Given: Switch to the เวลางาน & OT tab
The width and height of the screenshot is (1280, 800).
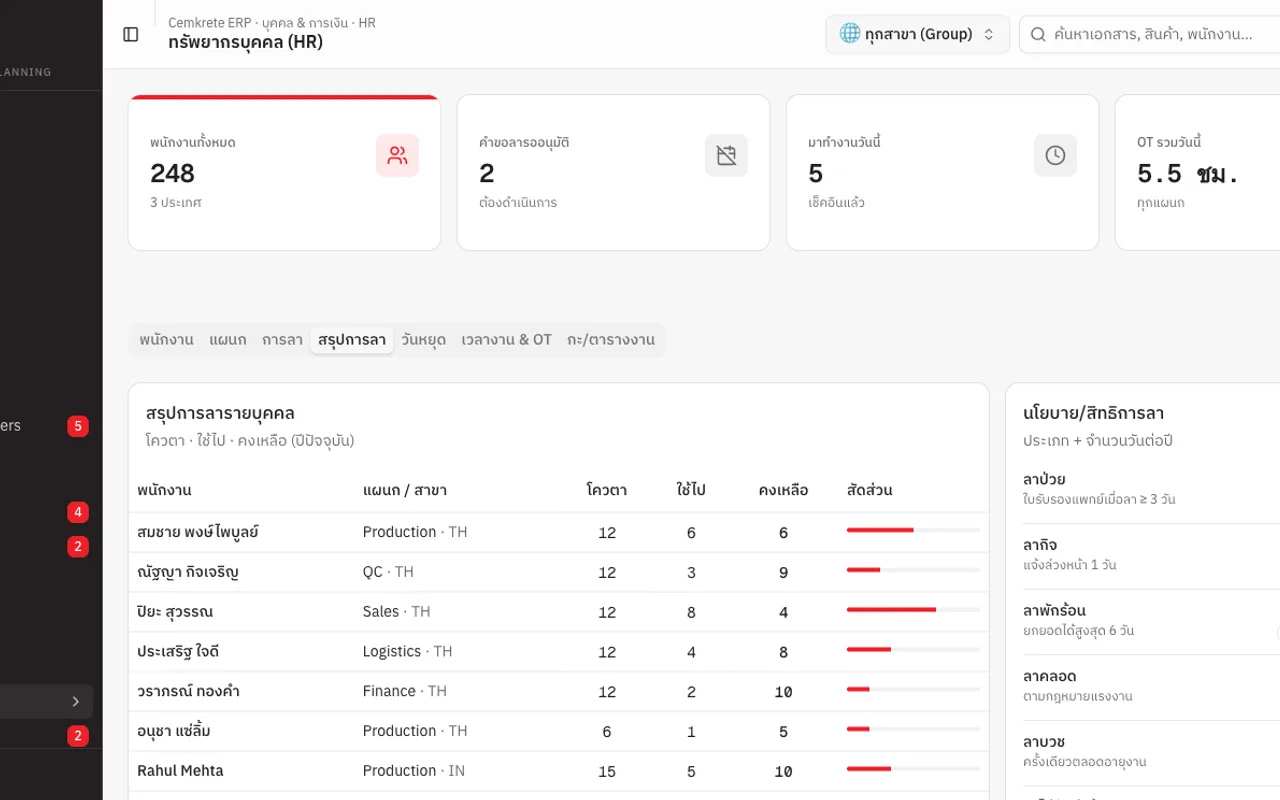Looking at the screenshot, I should 507,340.
